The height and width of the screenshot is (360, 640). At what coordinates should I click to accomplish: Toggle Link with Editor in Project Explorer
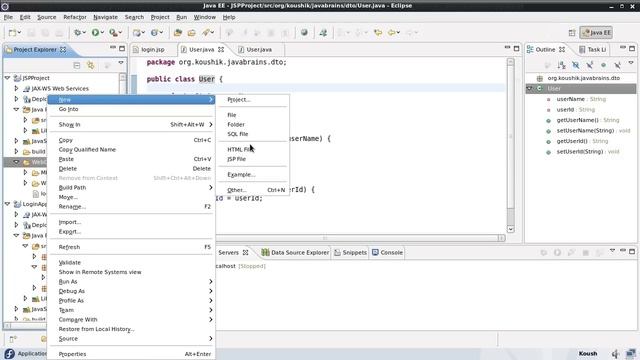click(91, 65)
